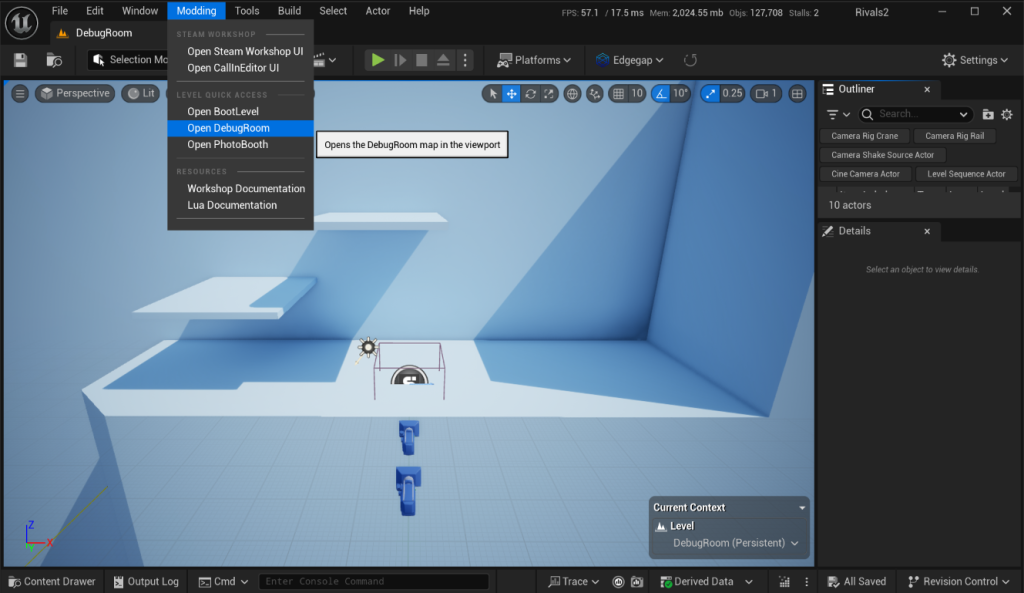This screenshot has width=1024, height=593.
Task: Open the Actor menu
Action: (377, 11)
